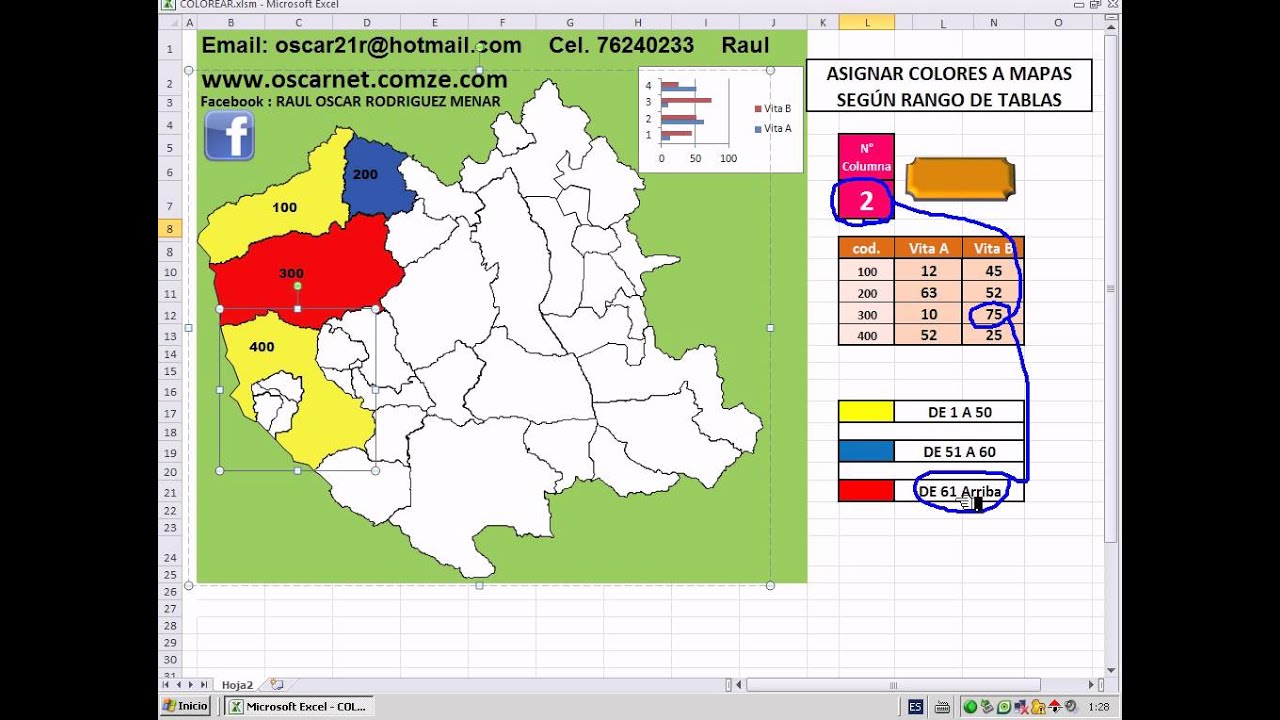Select the 'Vita B' table header cell

coord(993,248)
